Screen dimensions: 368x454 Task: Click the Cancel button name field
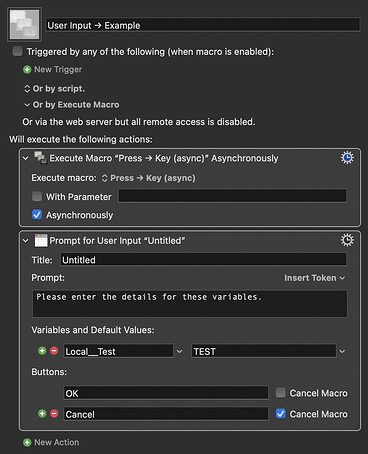click(x=166, y=414)
